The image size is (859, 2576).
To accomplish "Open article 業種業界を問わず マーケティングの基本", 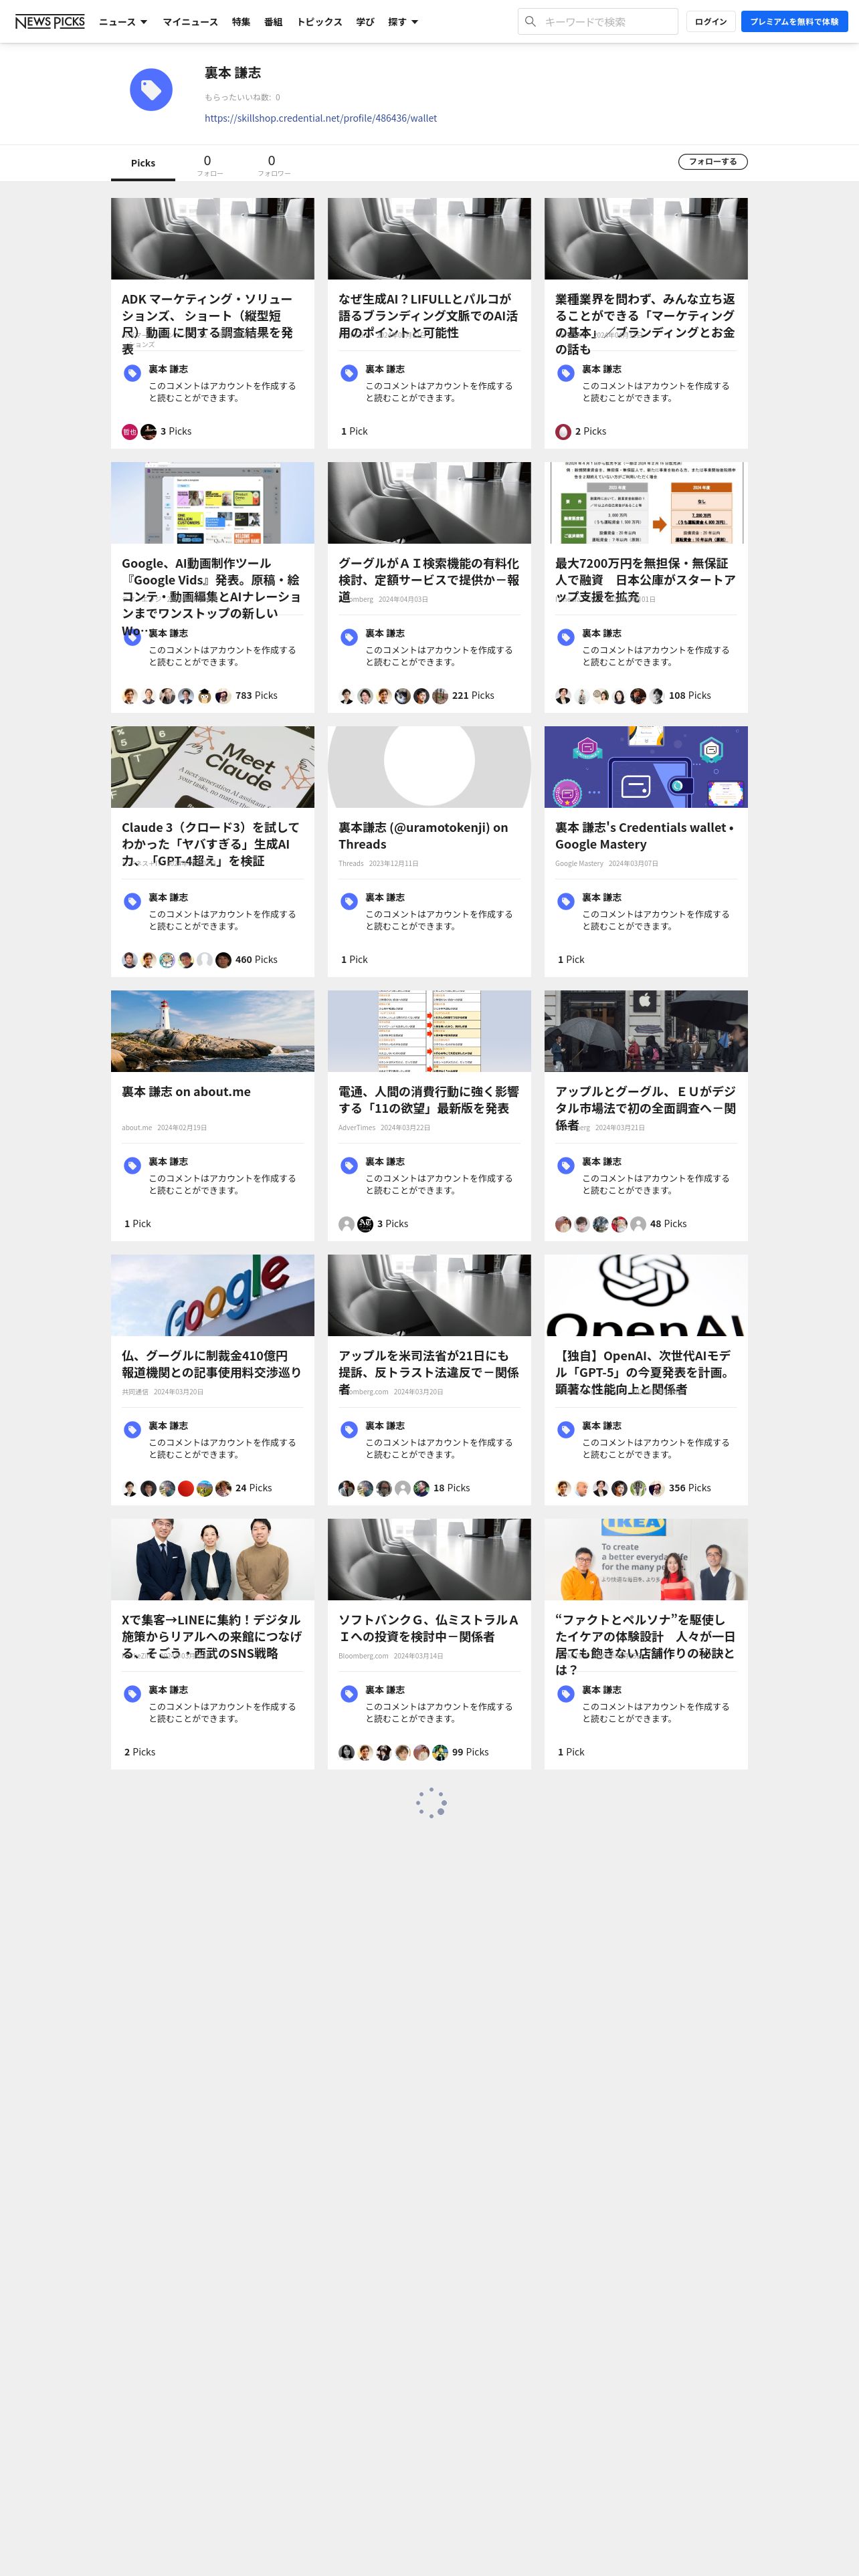I will (x=645, y=323).
